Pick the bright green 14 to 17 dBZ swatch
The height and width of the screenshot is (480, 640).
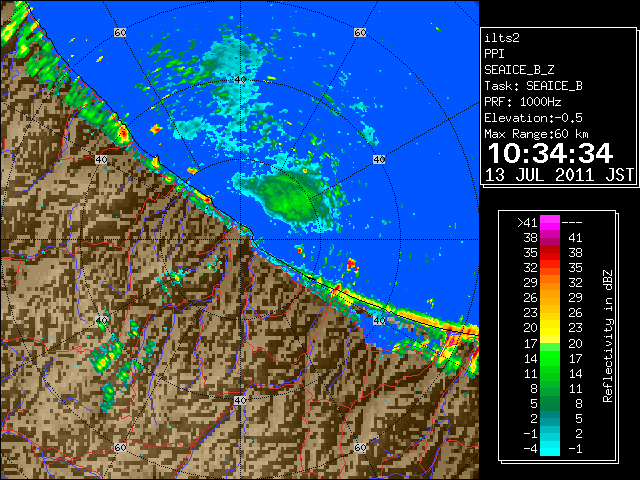[x=550, y=358]
